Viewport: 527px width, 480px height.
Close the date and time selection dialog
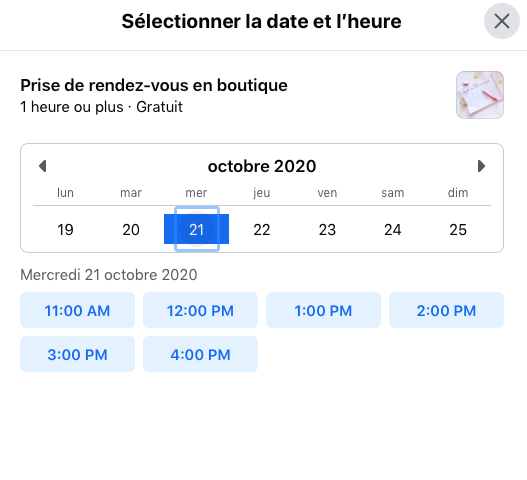[501, 22]
